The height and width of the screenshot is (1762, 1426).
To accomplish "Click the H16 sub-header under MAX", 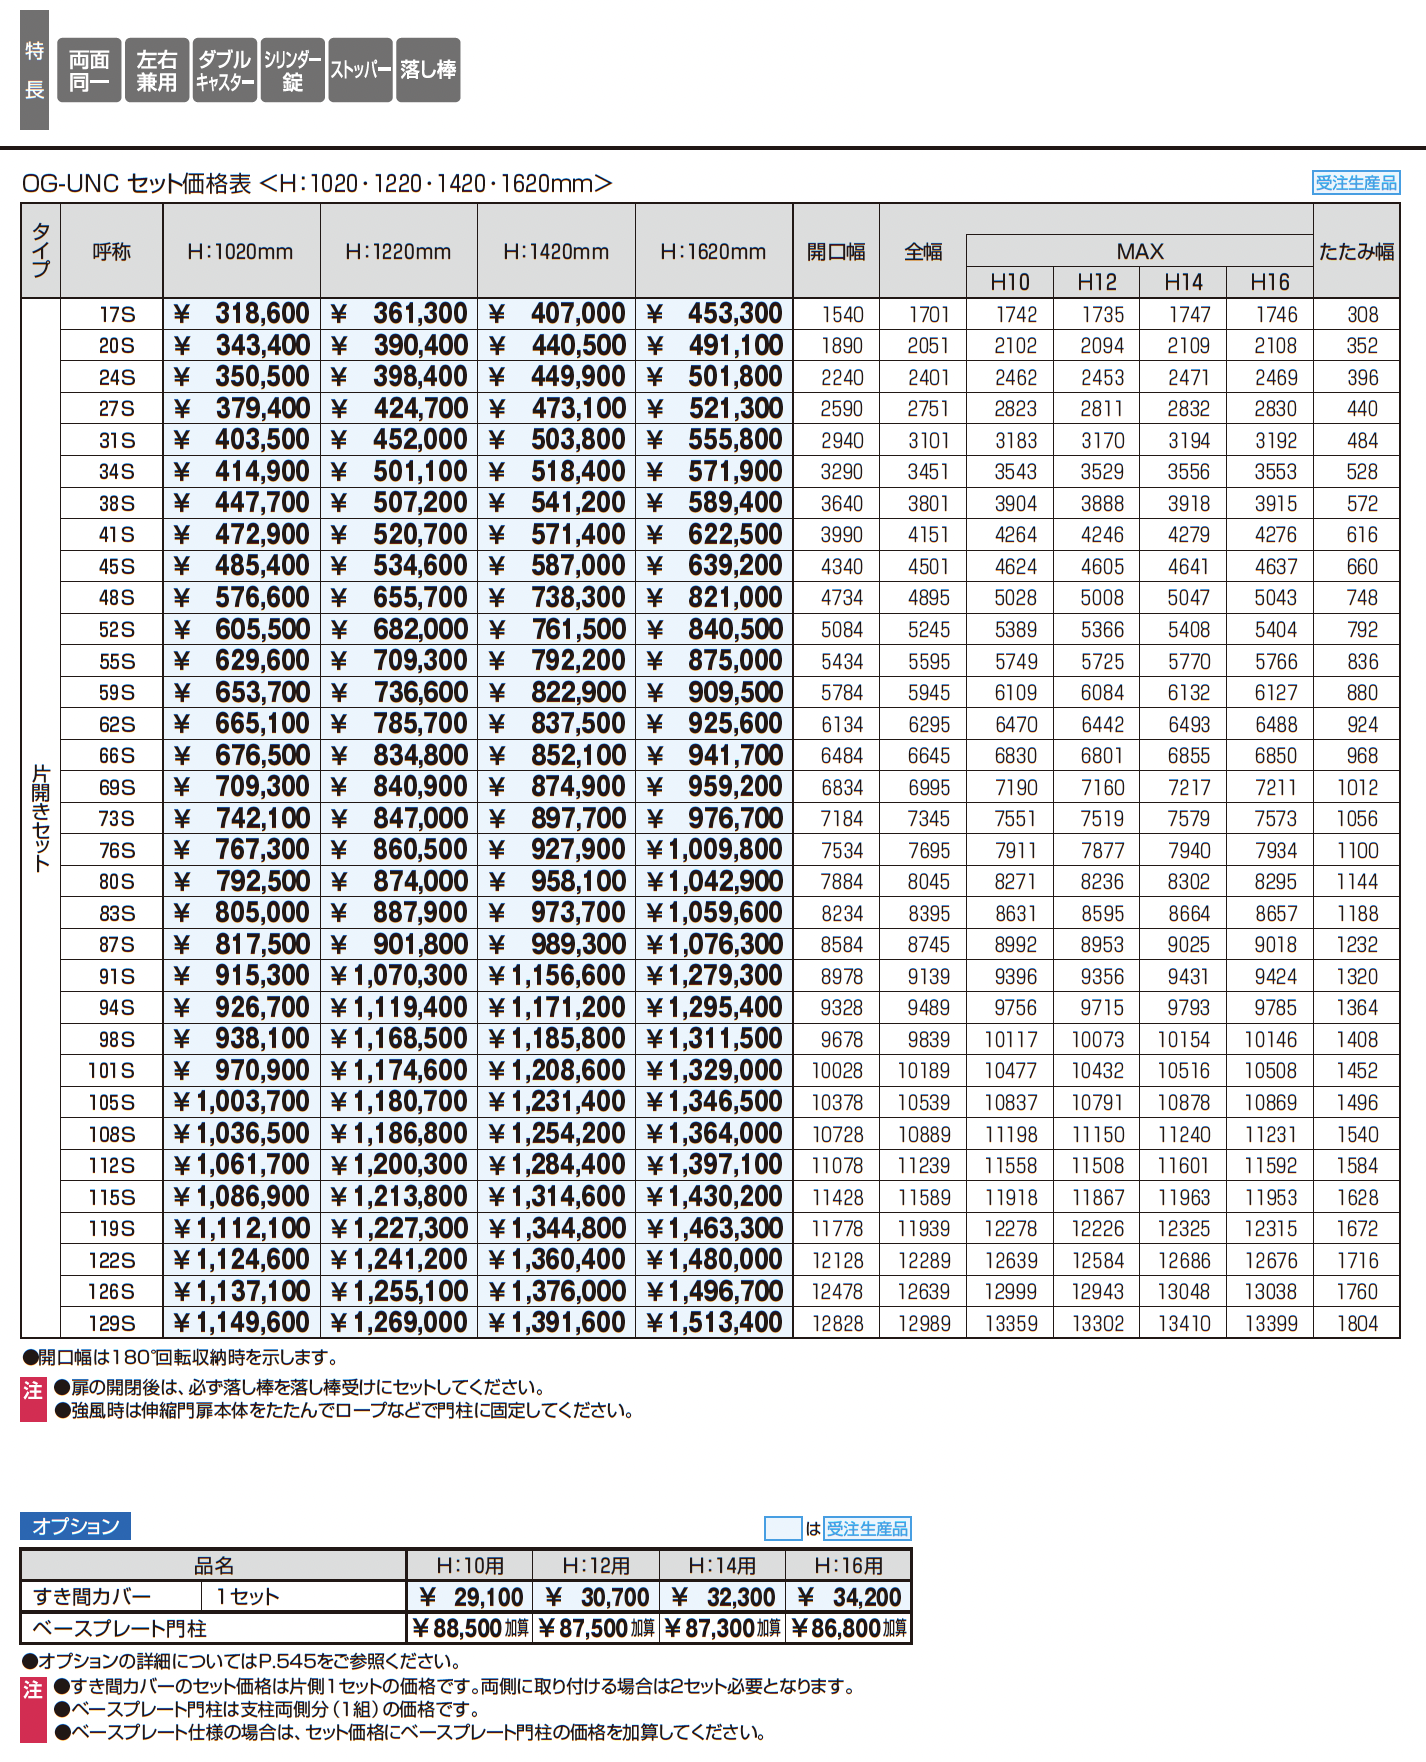I will tap(1270, 282).
